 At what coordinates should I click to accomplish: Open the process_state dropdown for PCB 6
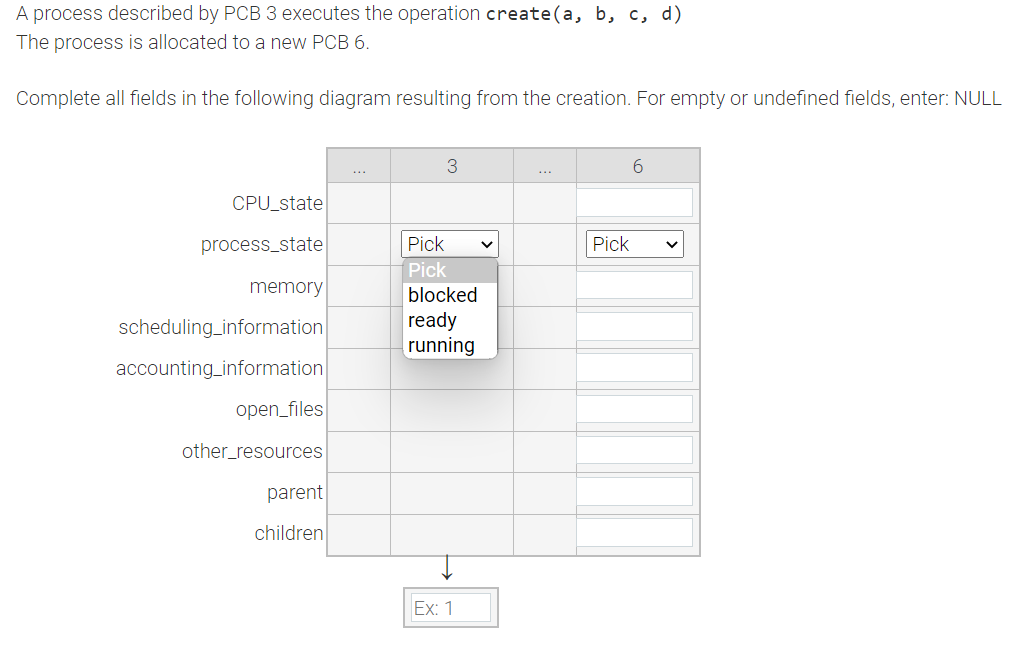click(x=634, y=243)
